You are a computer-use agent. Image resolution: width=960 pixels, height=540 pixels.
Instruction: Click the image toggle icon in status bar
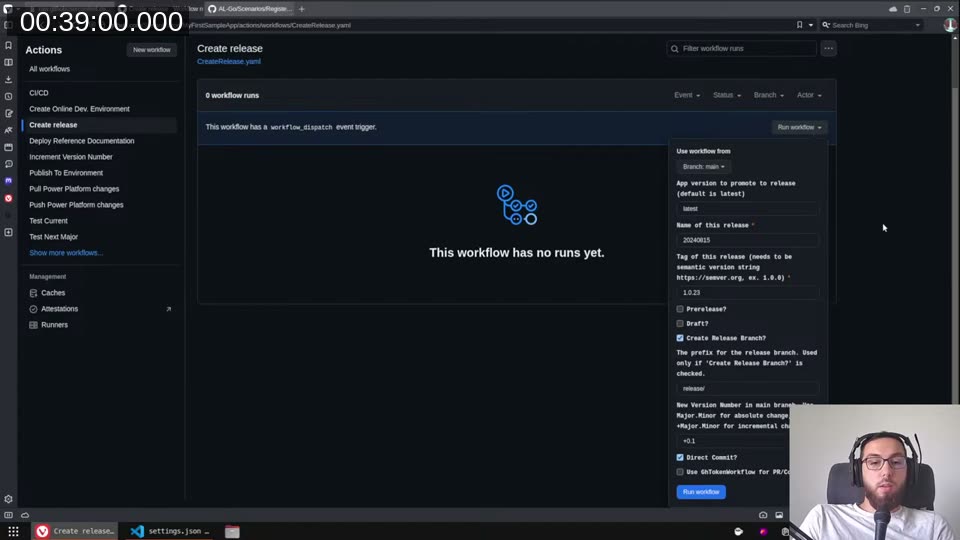(779, 516)
